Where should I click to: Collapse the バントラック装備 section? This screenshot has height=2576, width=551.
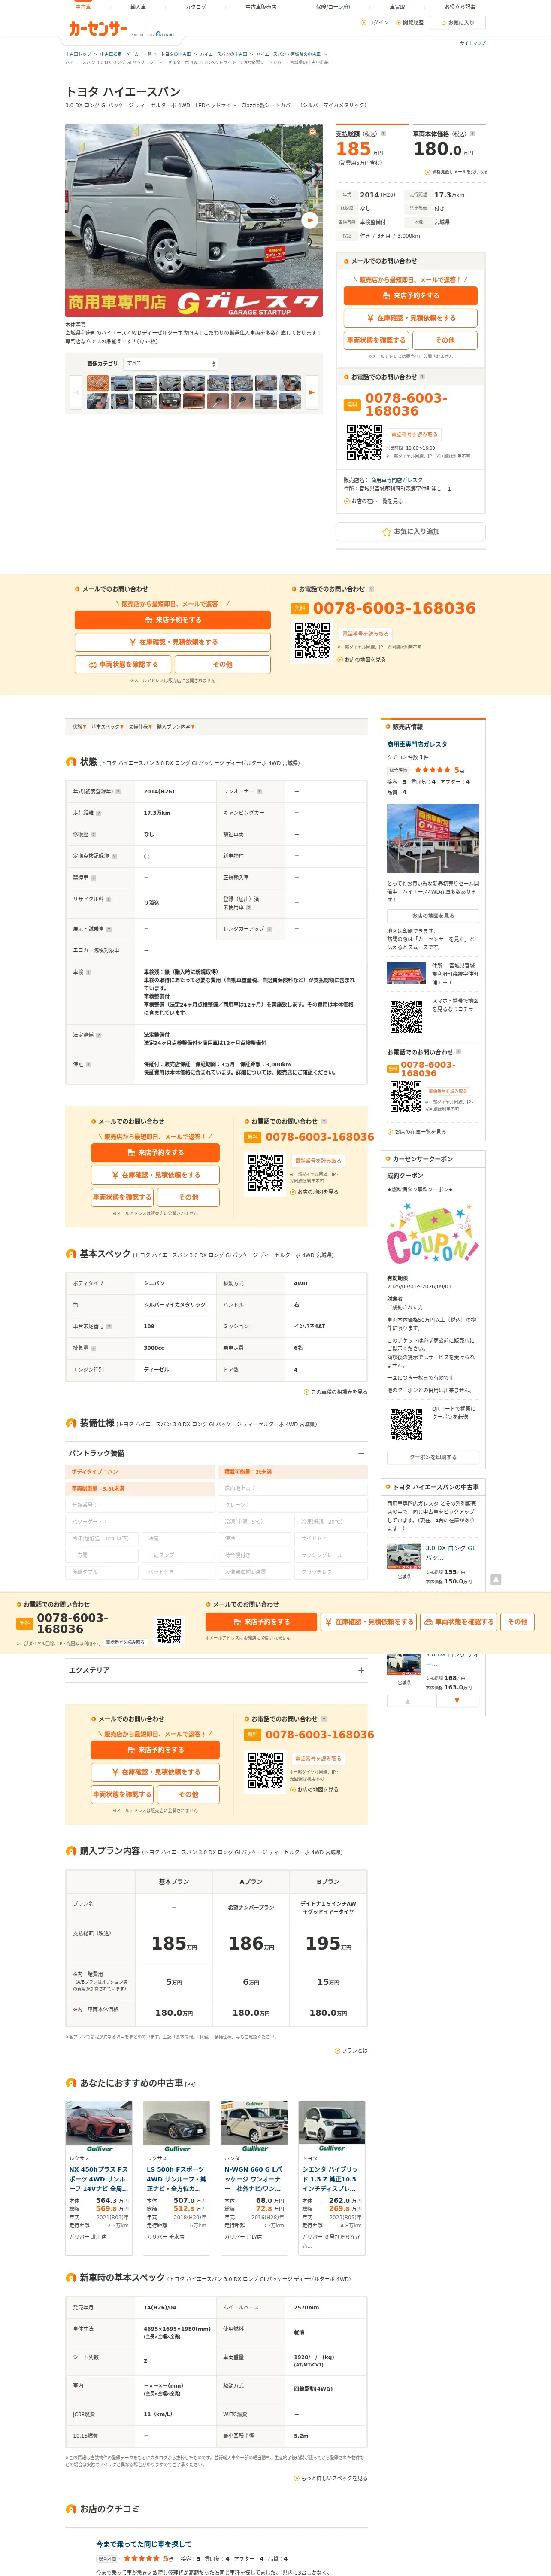click(x=216, y=1453)
